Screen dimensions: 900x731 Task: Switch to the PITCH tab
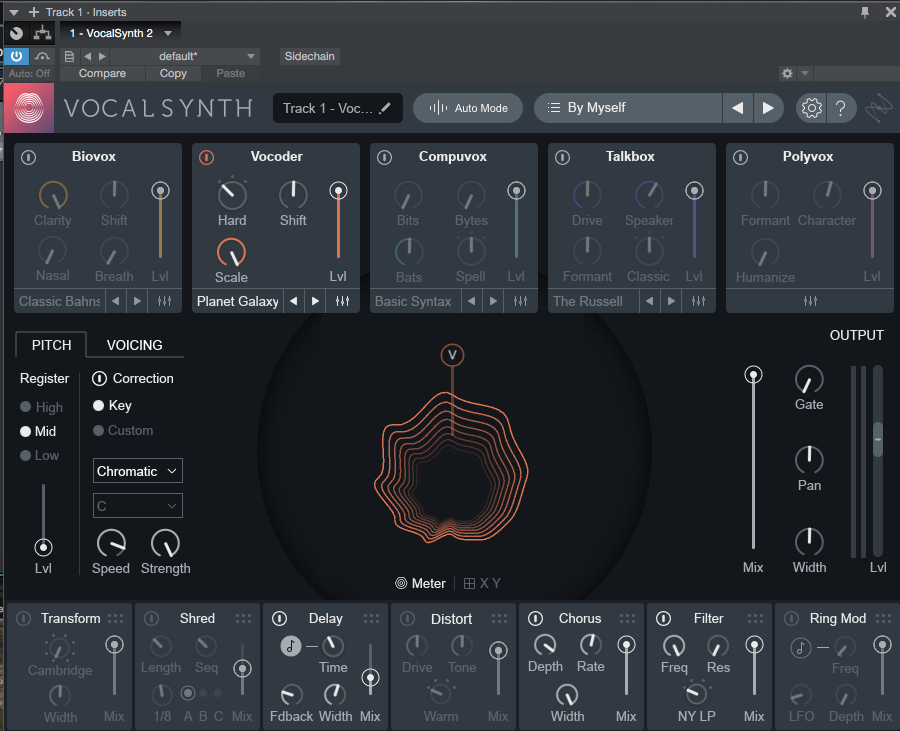pyautogui.click(x=51, y=345)
